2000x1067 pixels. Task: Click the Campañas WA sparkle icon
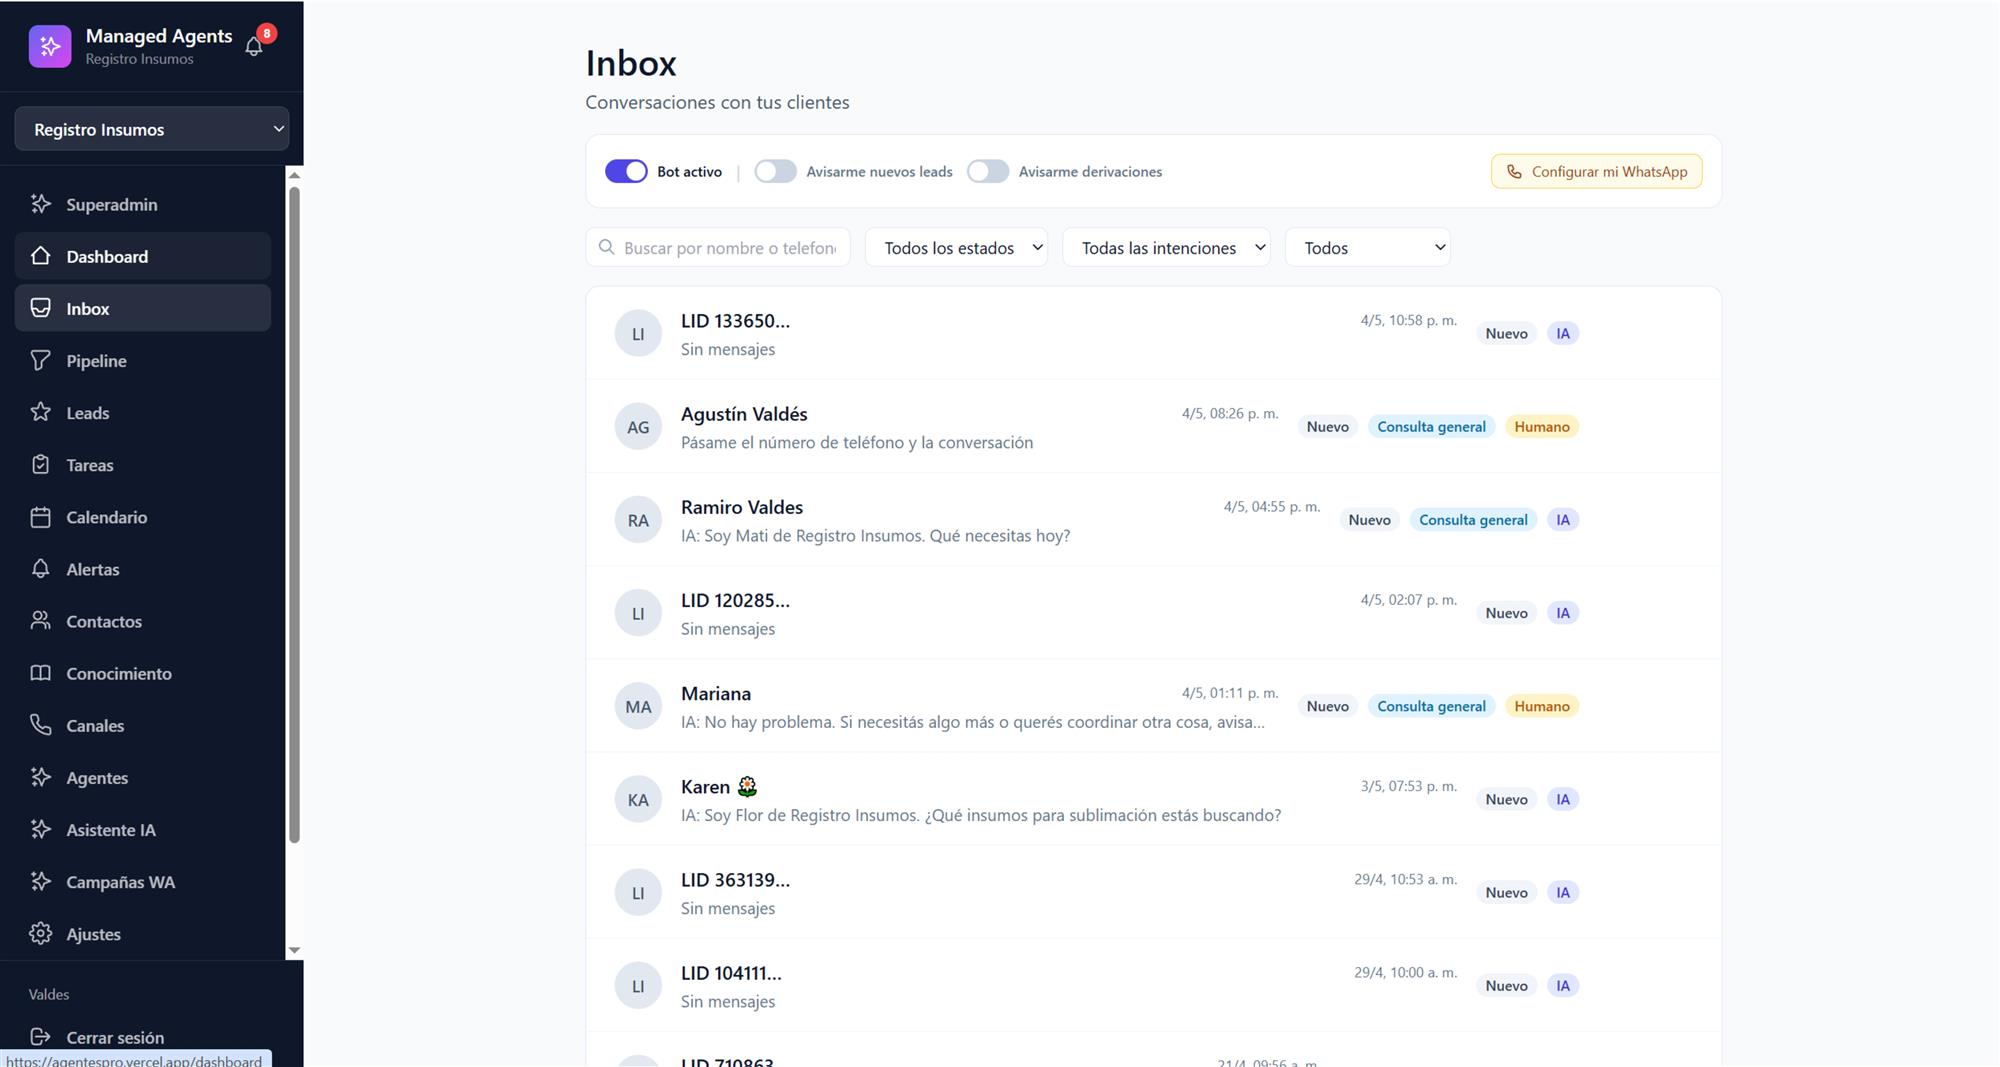click(41, 881)
